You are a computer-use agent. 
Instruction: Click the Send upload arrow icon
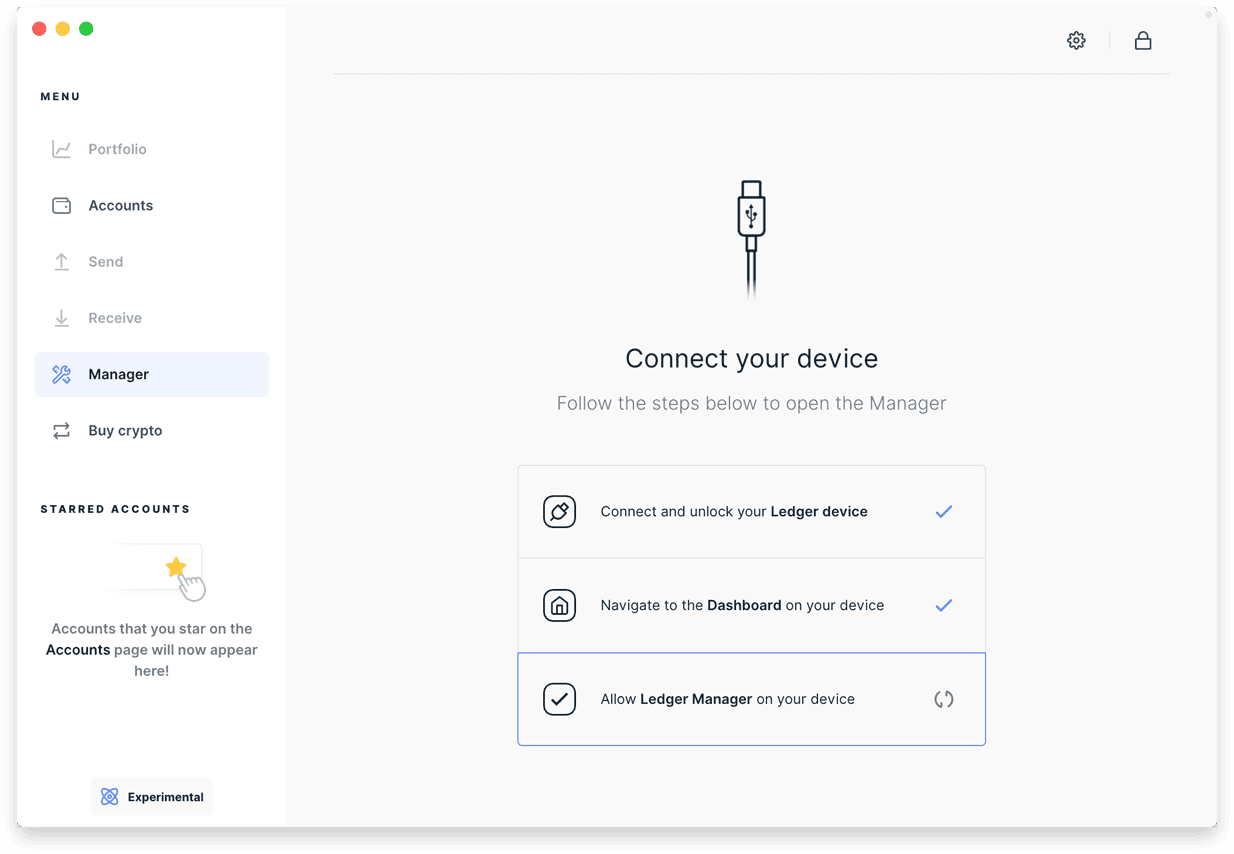(61, 262)
